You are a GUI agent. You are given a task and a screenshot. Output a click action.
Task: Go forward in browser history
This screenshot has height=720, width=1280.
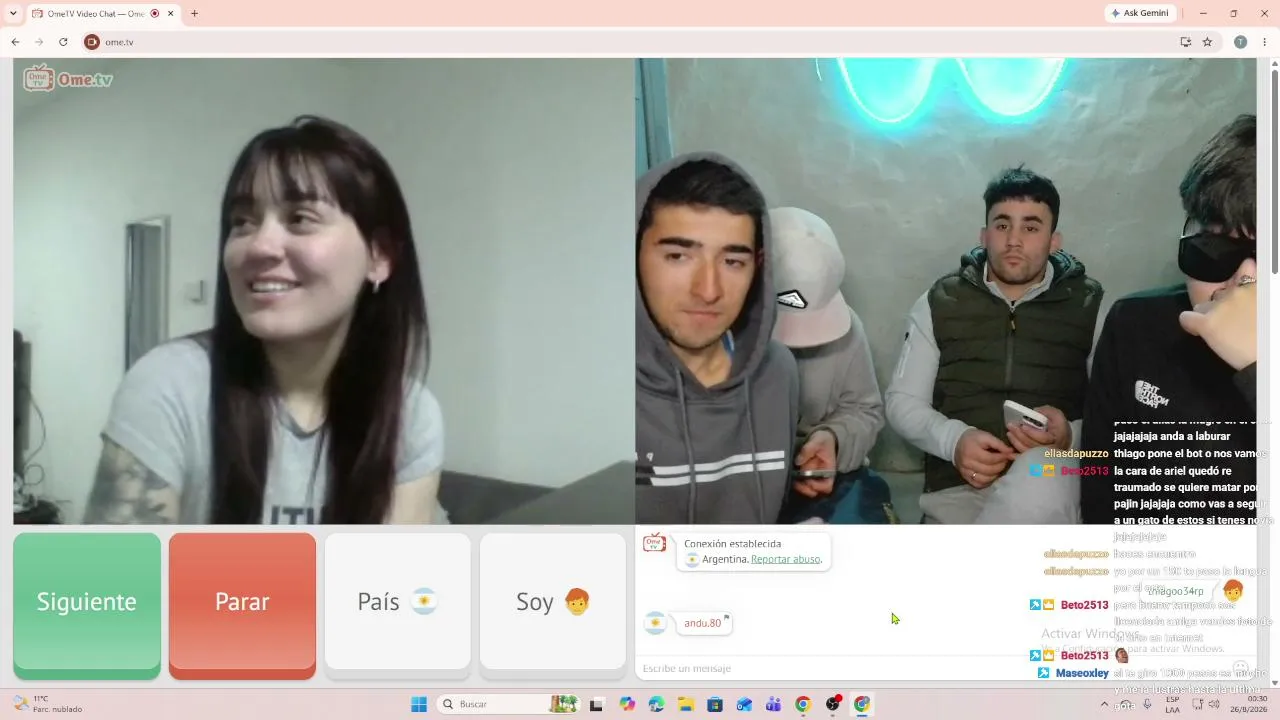pyautogui.click(x=39, y=42)
